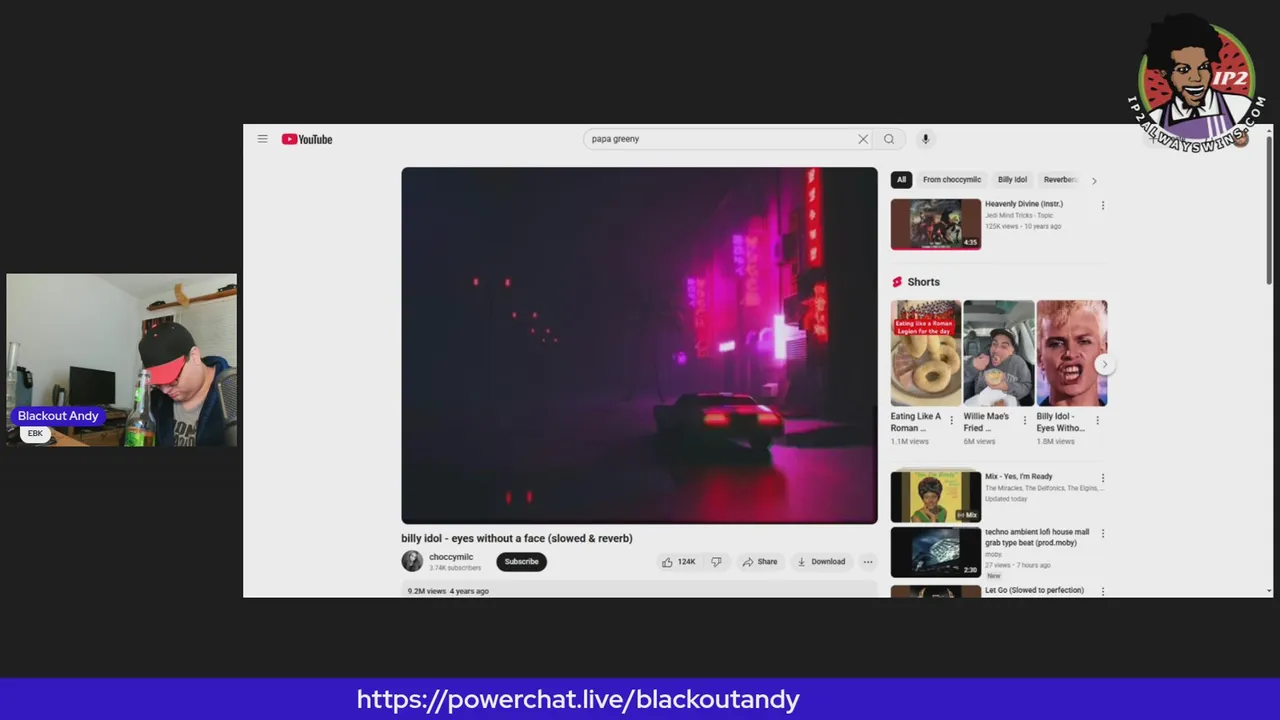Open options for techno ambient lofi video
The height and width of the screenshot is (720, 1280).
(1103, 534)
